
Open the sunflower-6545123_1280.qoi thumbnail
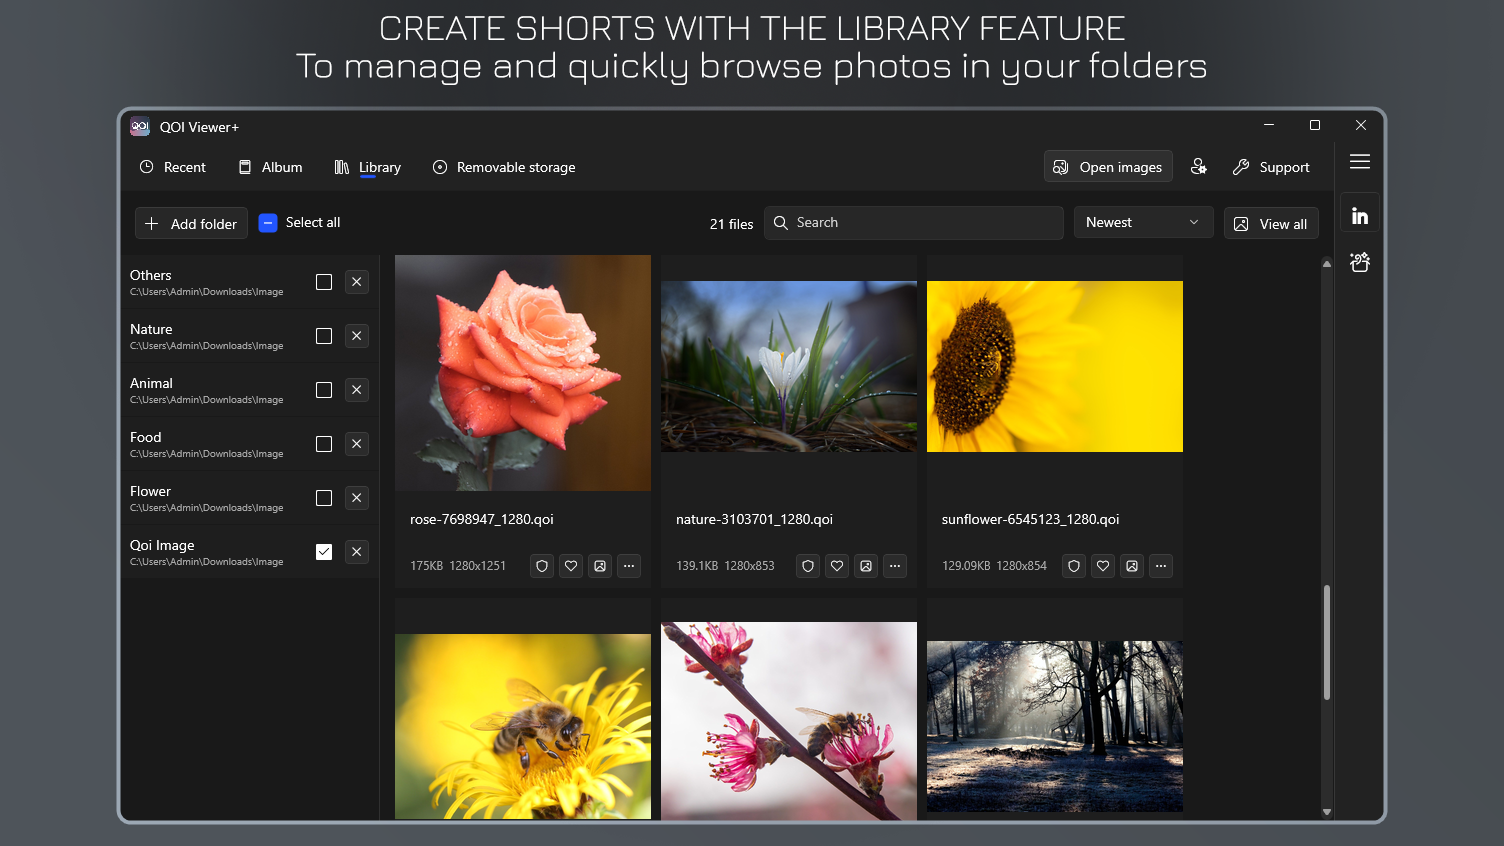[x=1055, y=366]
